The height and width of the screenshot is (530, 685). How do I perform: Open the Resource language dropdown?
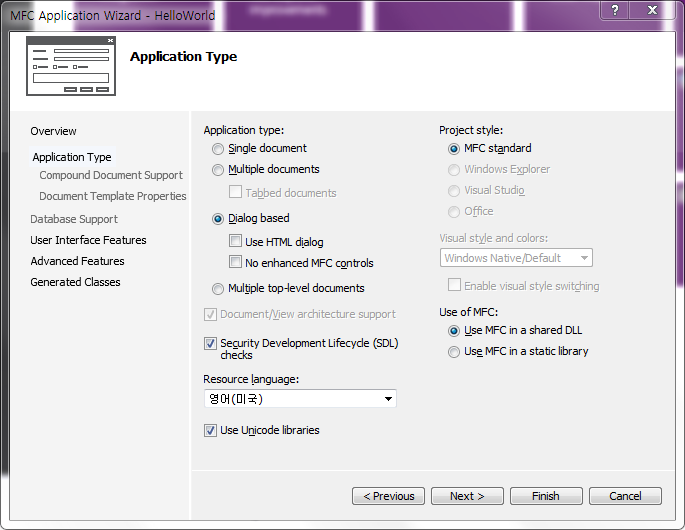point(300,398)
